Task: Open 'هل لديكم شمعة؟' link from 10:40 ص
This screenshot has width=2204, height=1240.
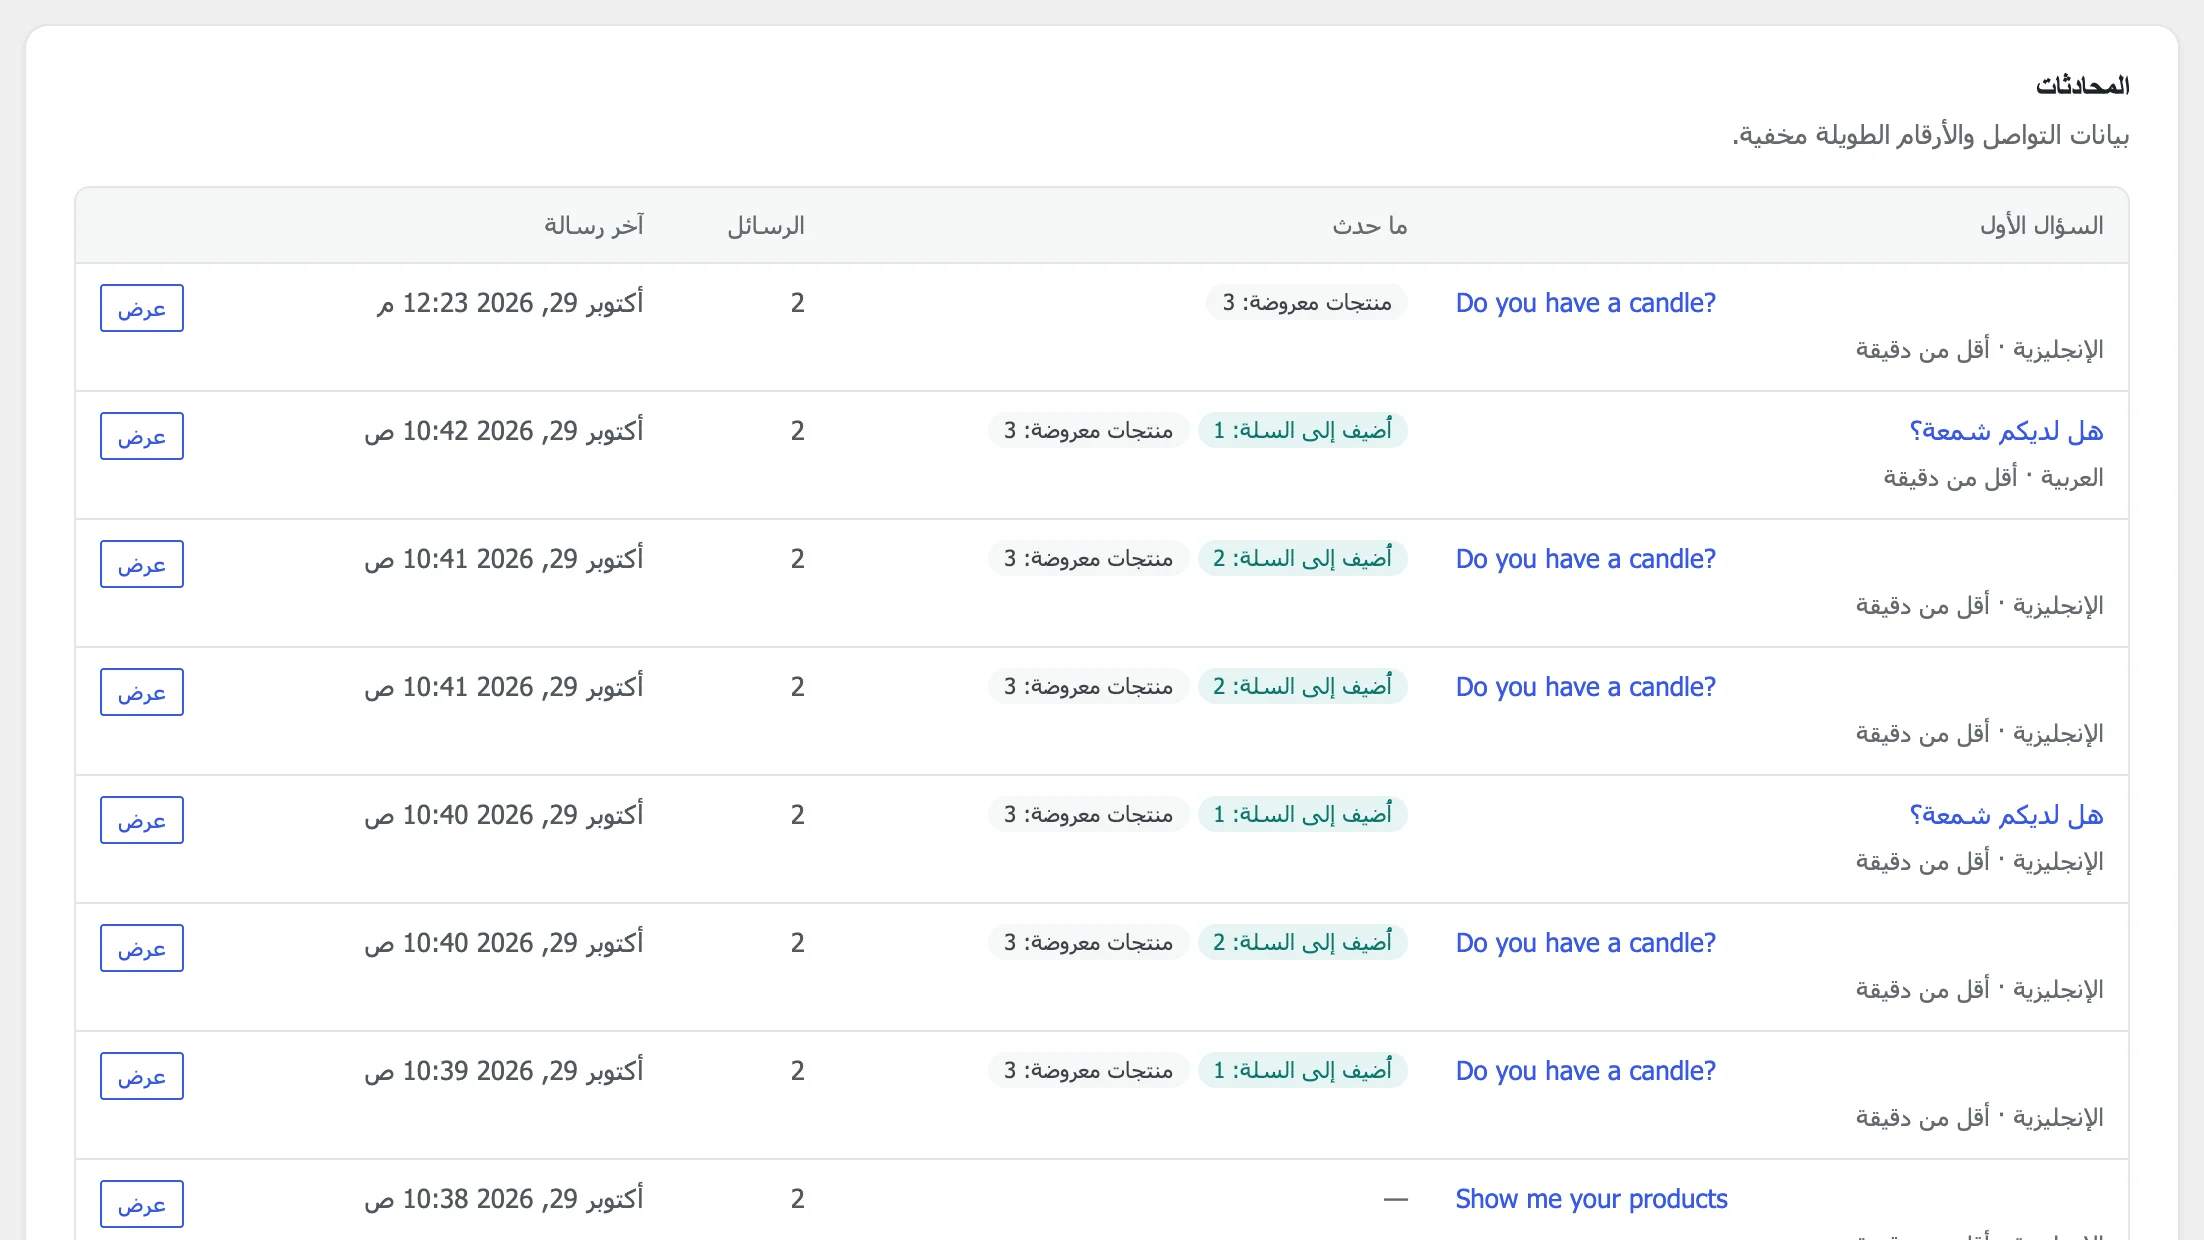Action: [x=2006, y=815]
